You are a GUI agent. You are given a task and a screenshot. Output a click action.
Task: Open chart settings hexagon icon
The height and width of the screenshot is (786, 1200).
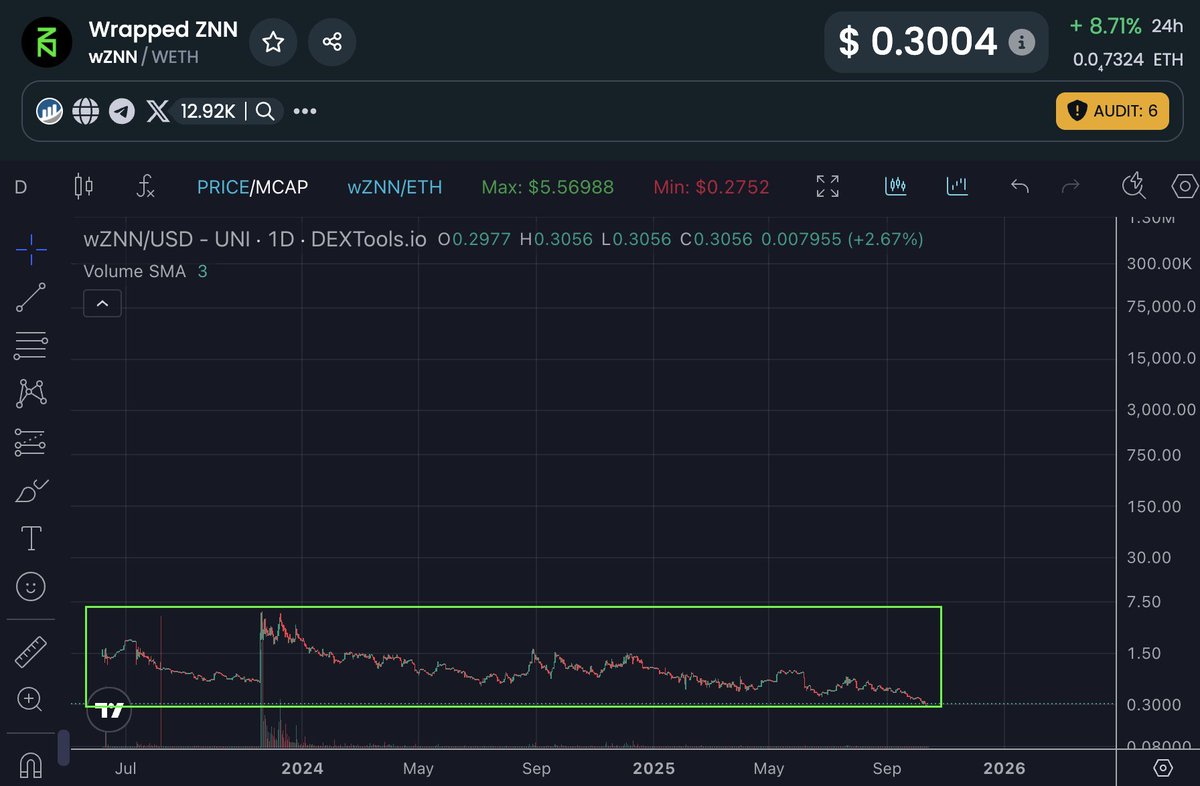pyautogui.click(x=1185, y=186)
